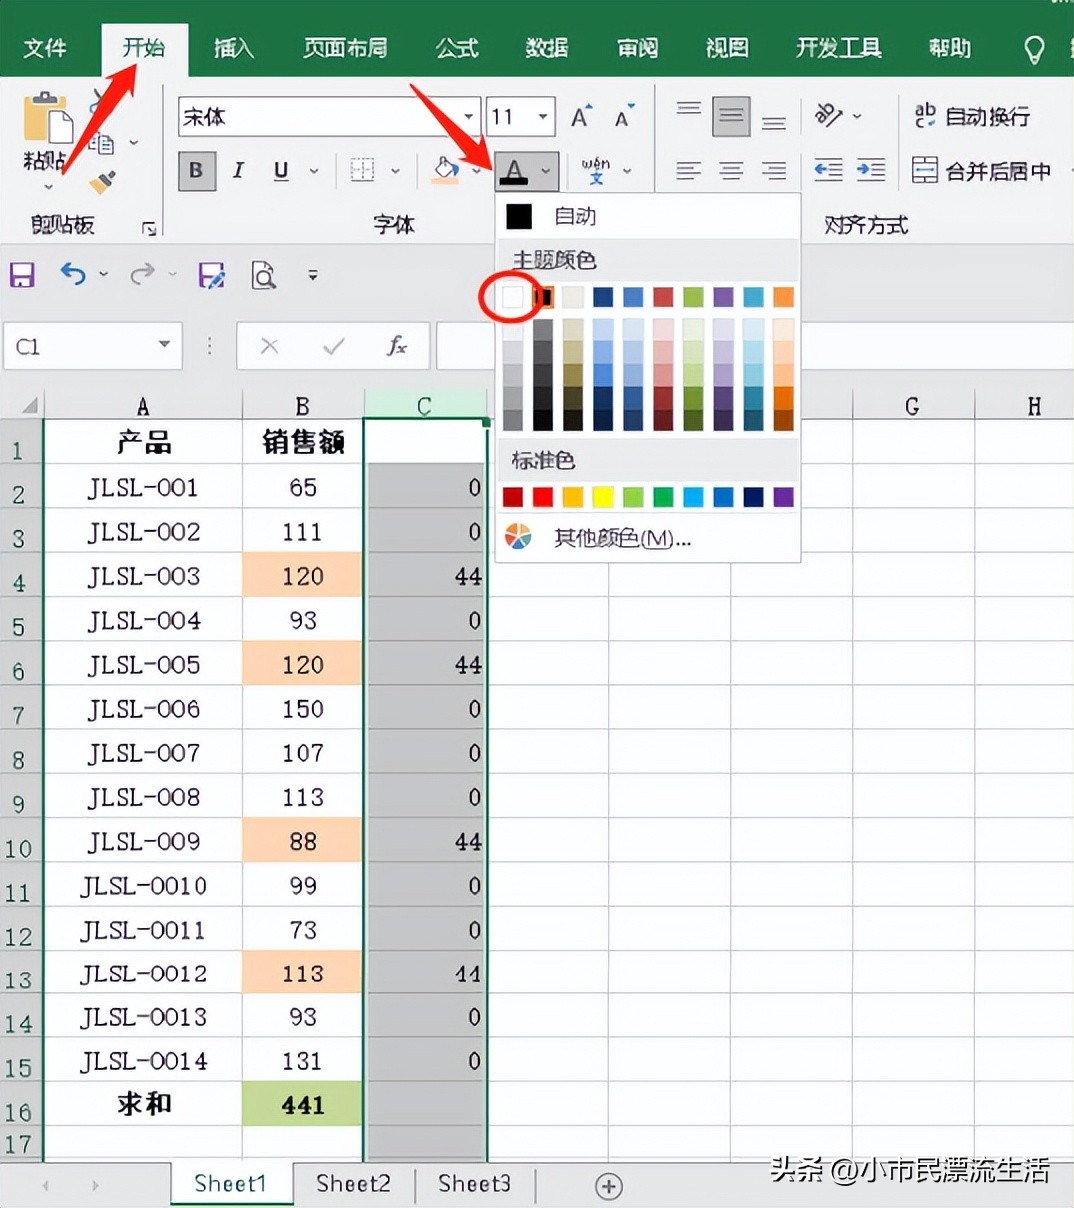Open the font name 宋体 combo box

(x=329, y=117)
